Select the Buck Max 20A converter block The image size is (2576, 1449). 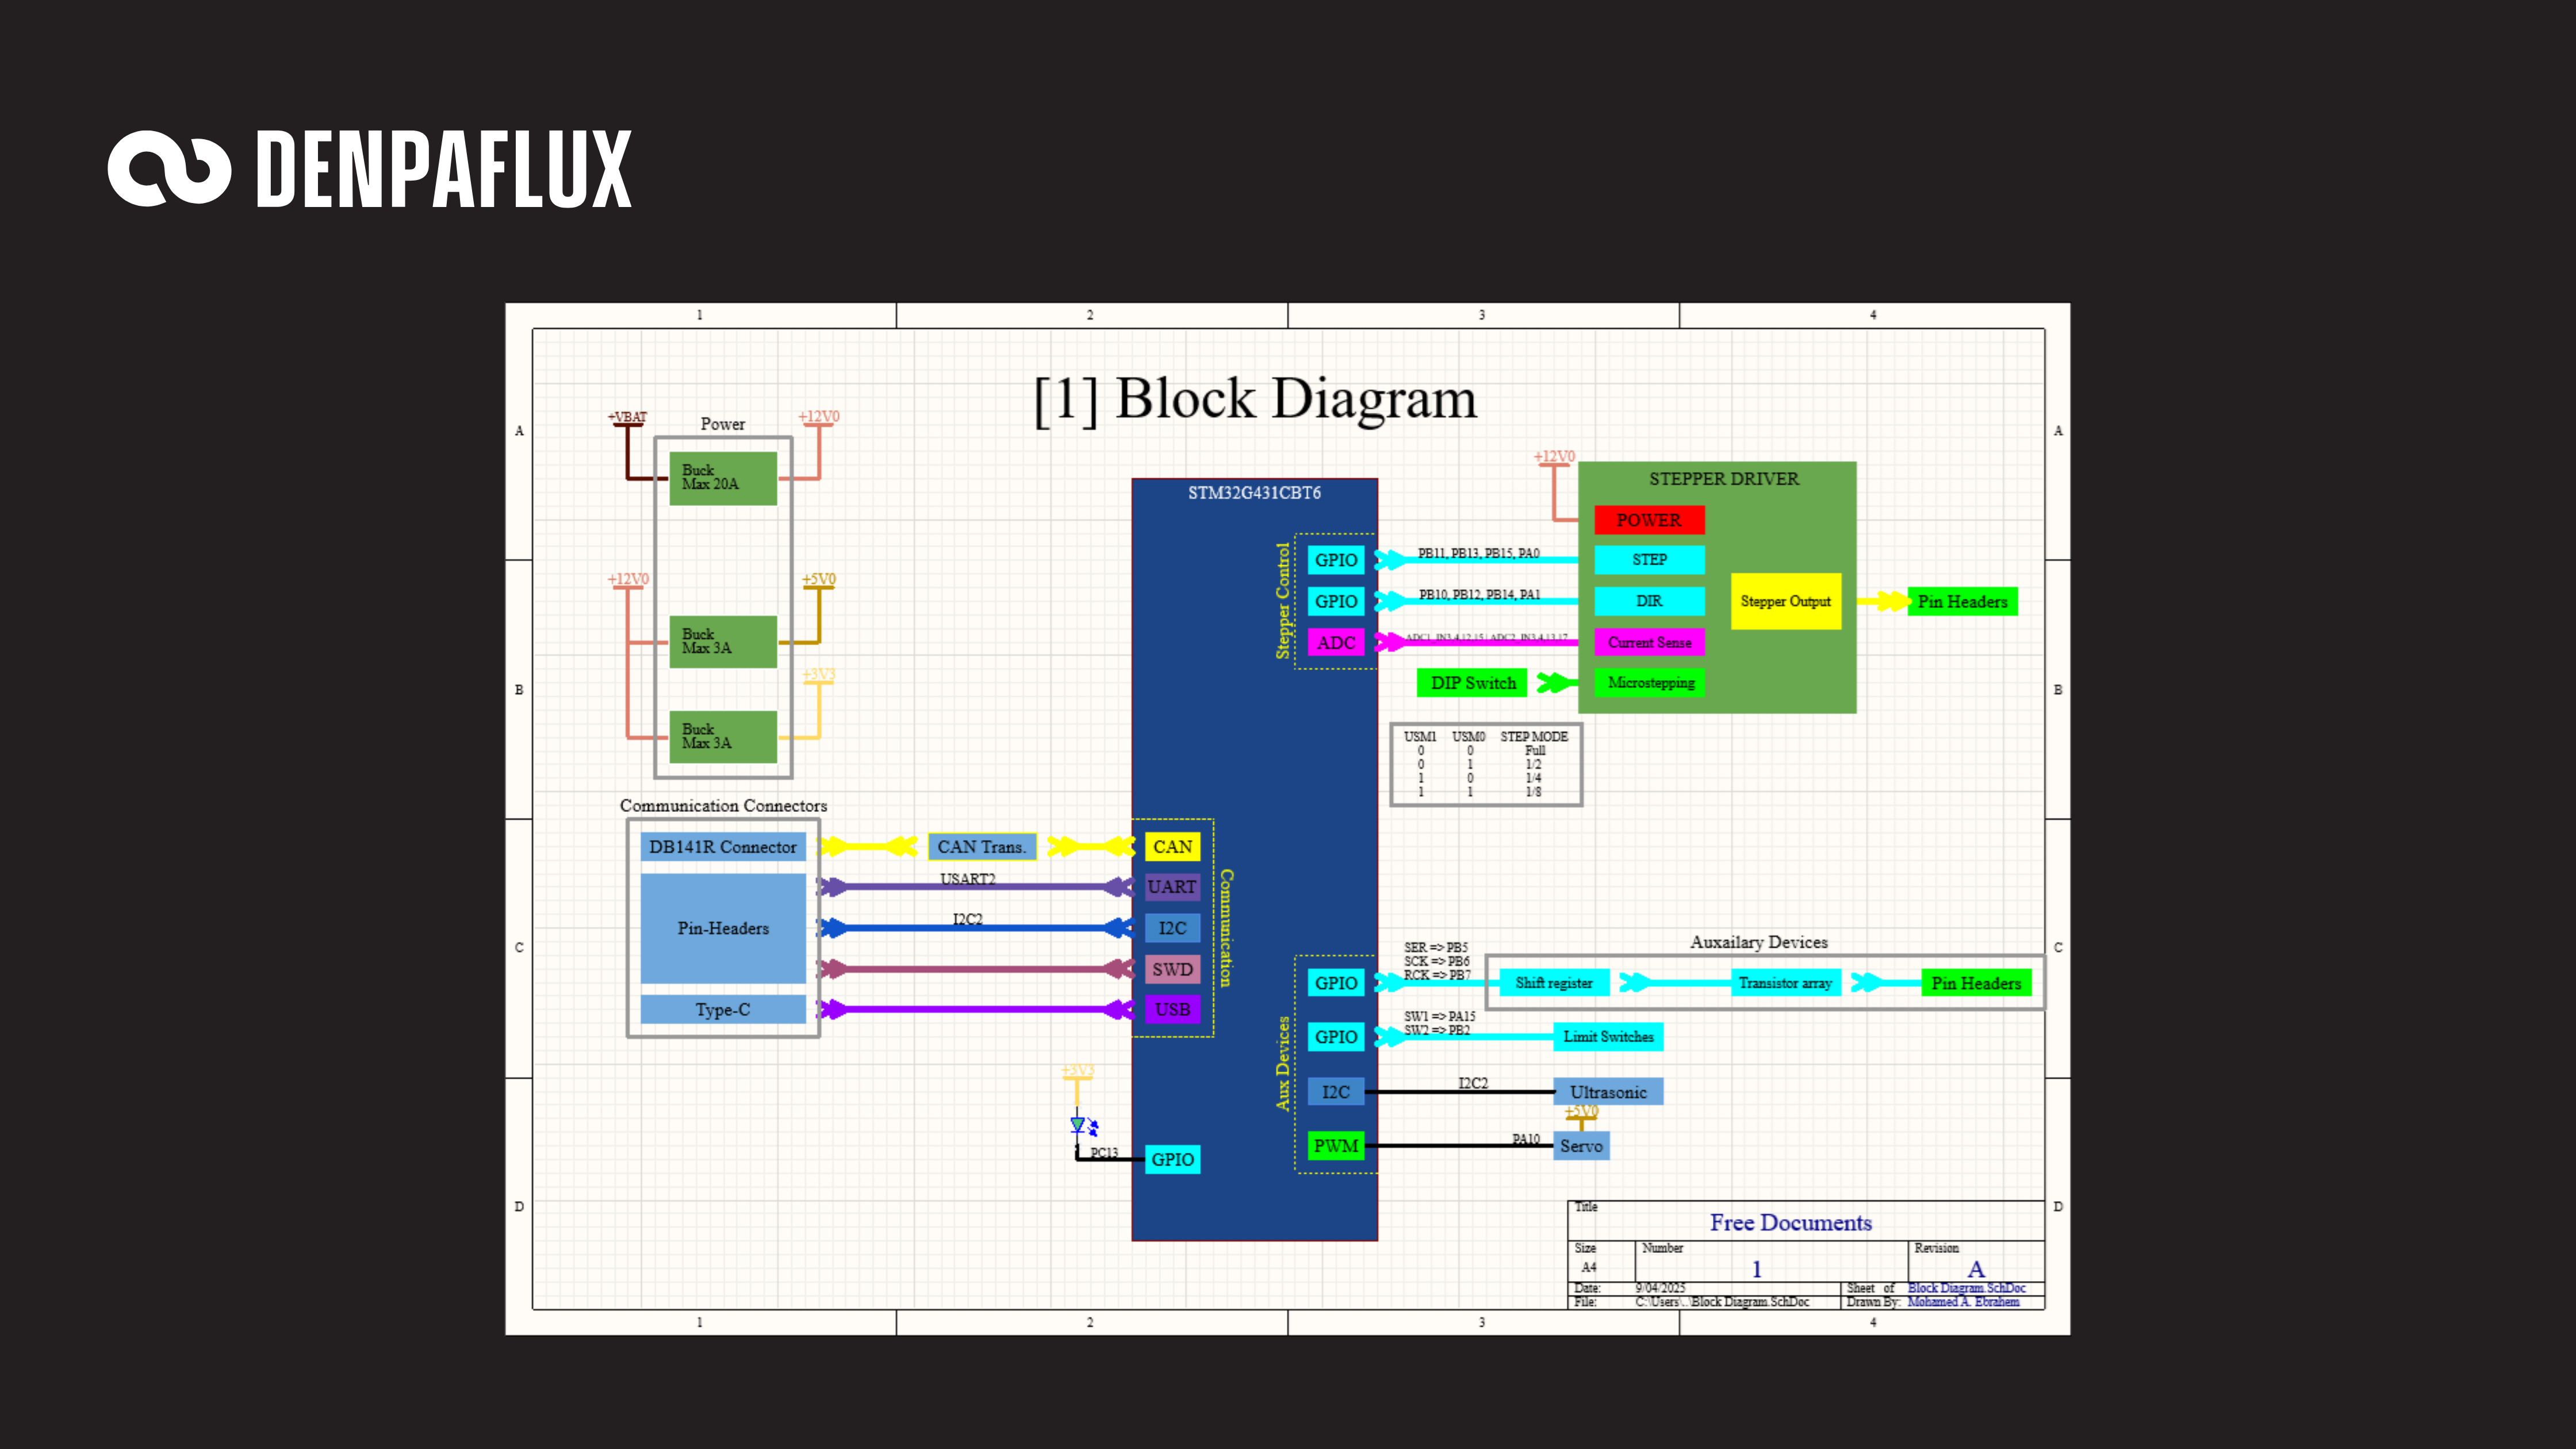[x=722, y=478]
